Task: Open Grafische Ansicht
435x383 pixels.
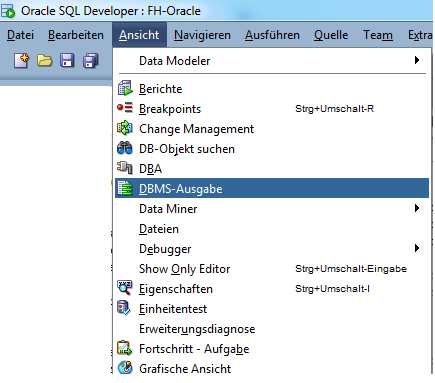Action: (272, 368)
